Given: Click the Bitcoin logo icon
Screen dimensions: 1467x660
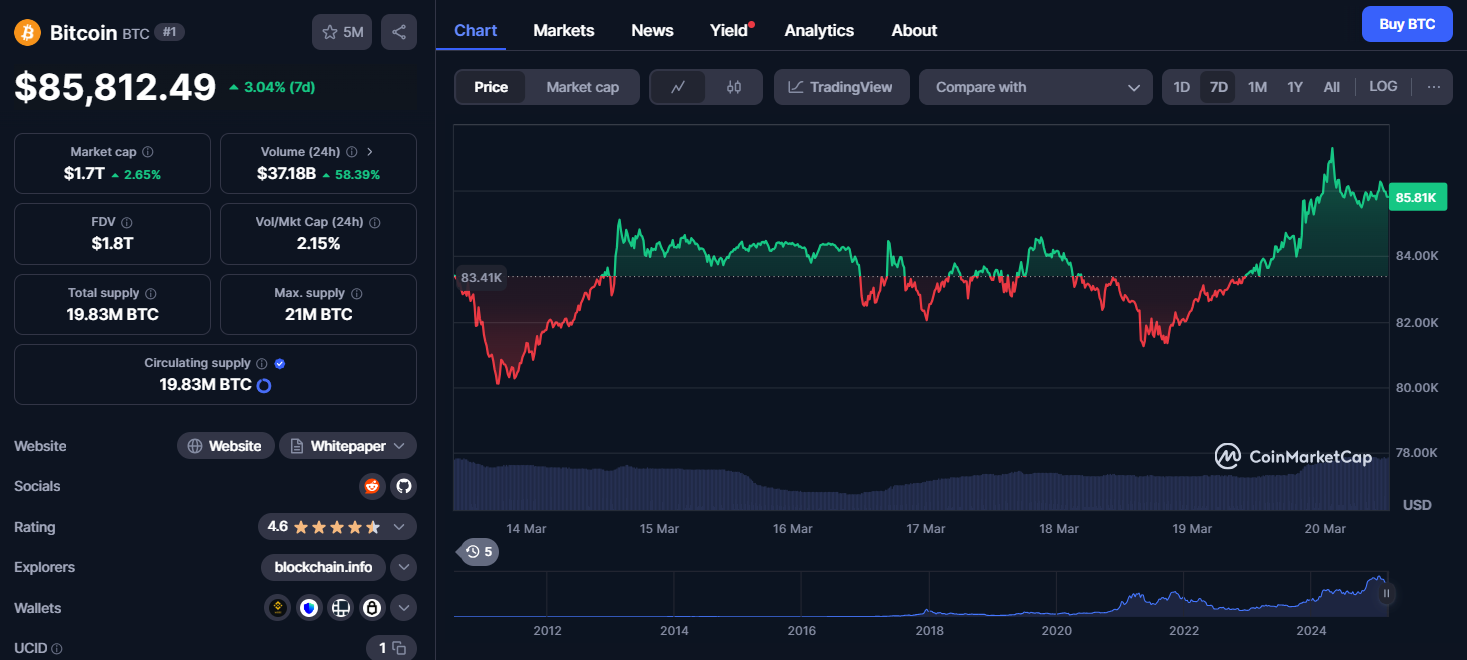Looking at the screenshot, I should click(27, 33).
